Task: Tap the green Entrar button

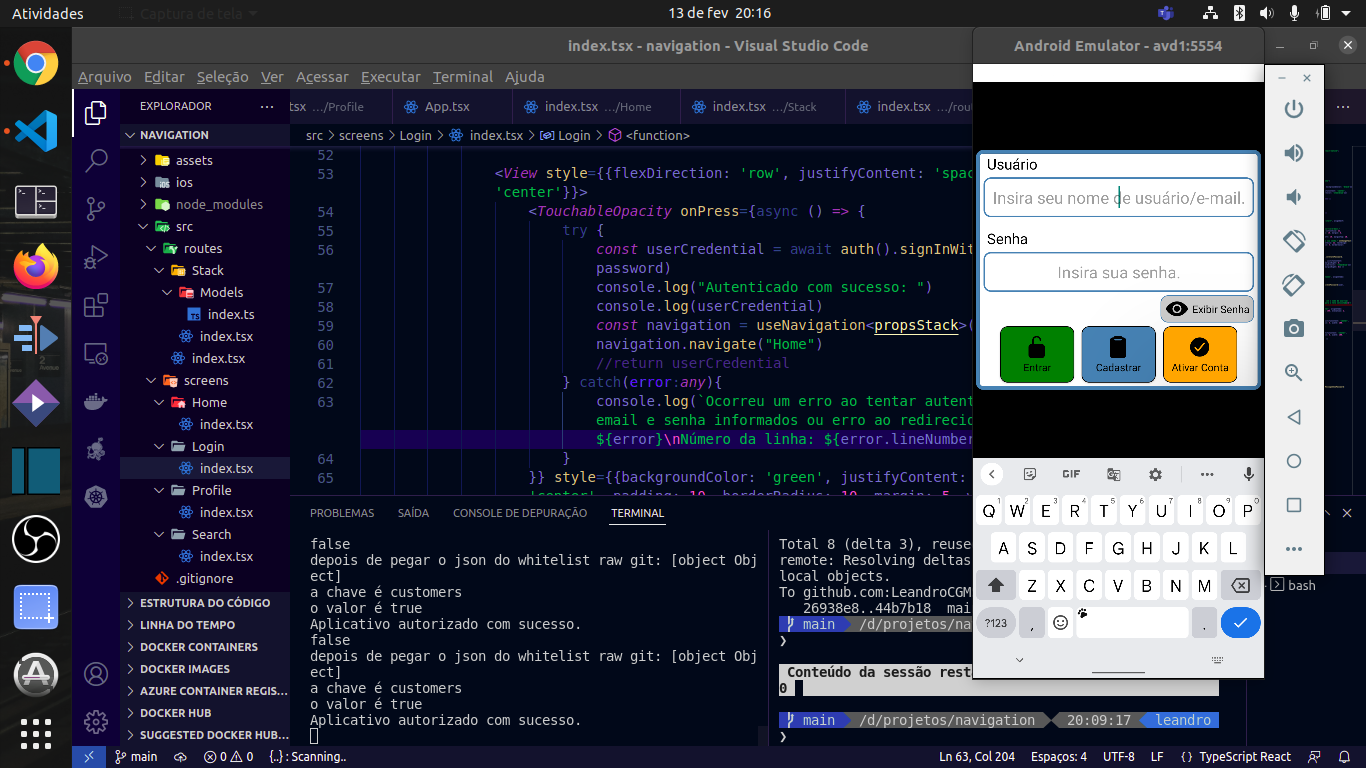Action: click(1037, 354)
